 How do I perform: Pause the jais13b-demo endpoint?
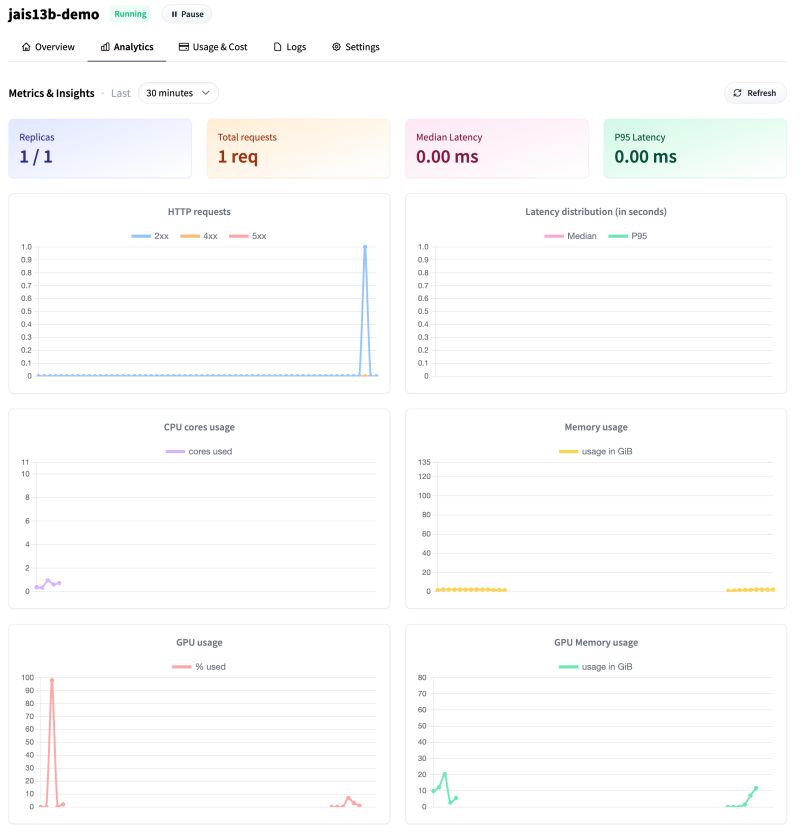[187, 14]
